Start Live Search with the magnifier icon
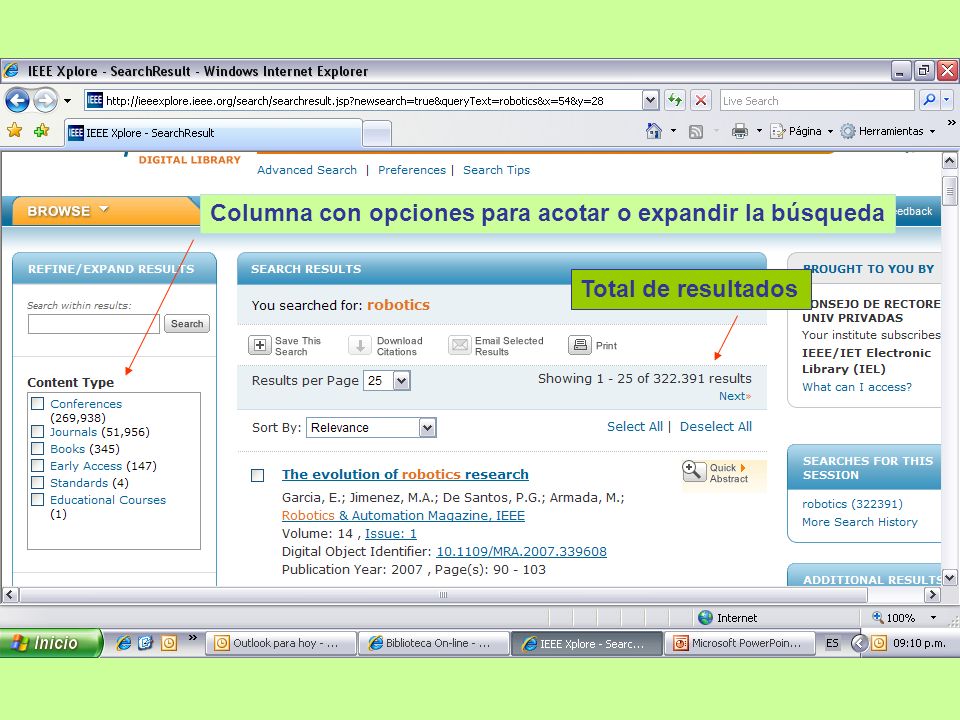The width and height of the screenshot is (960, 720). click(929, 100)
